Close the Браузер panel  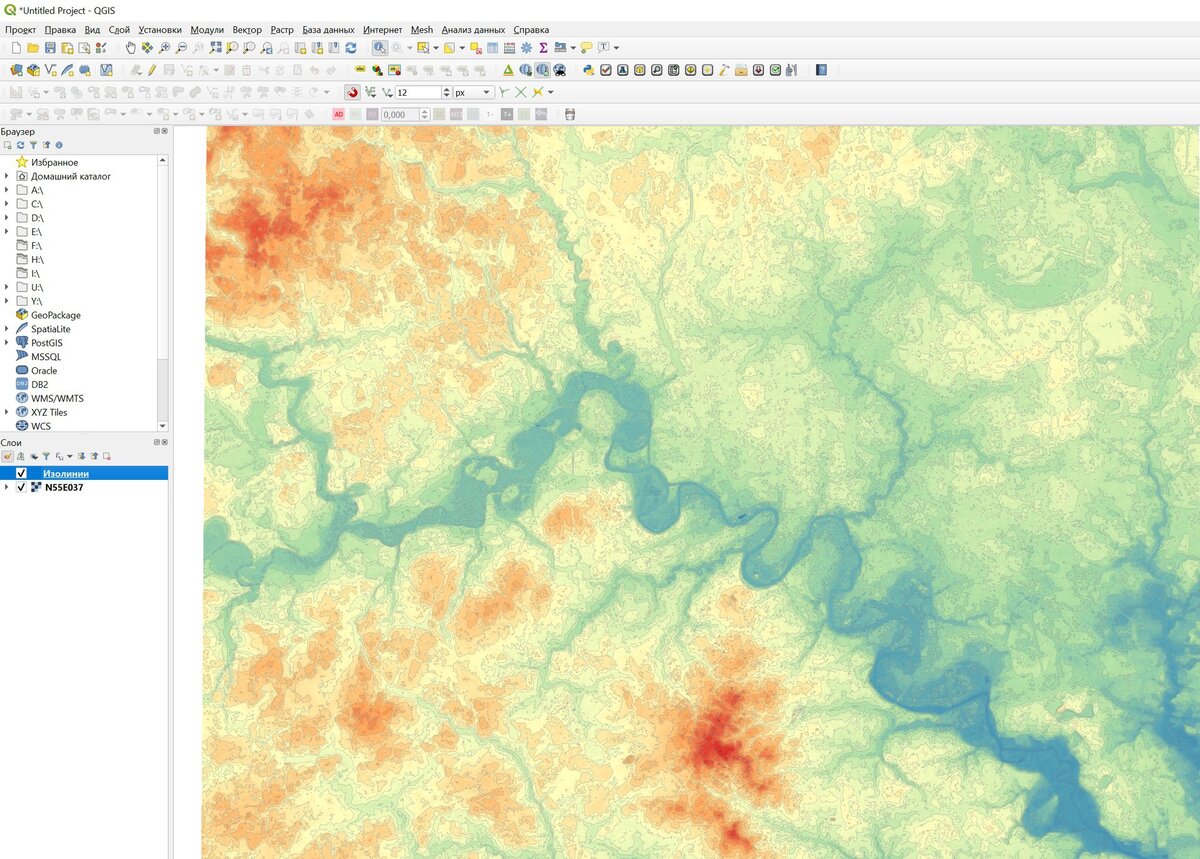(x=165, y=131)
